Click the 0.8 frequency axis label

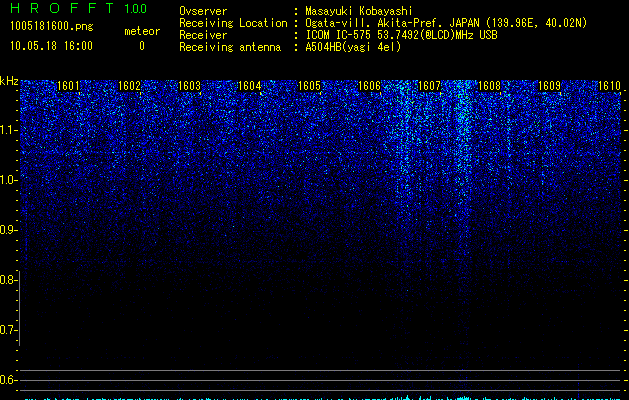8,280
